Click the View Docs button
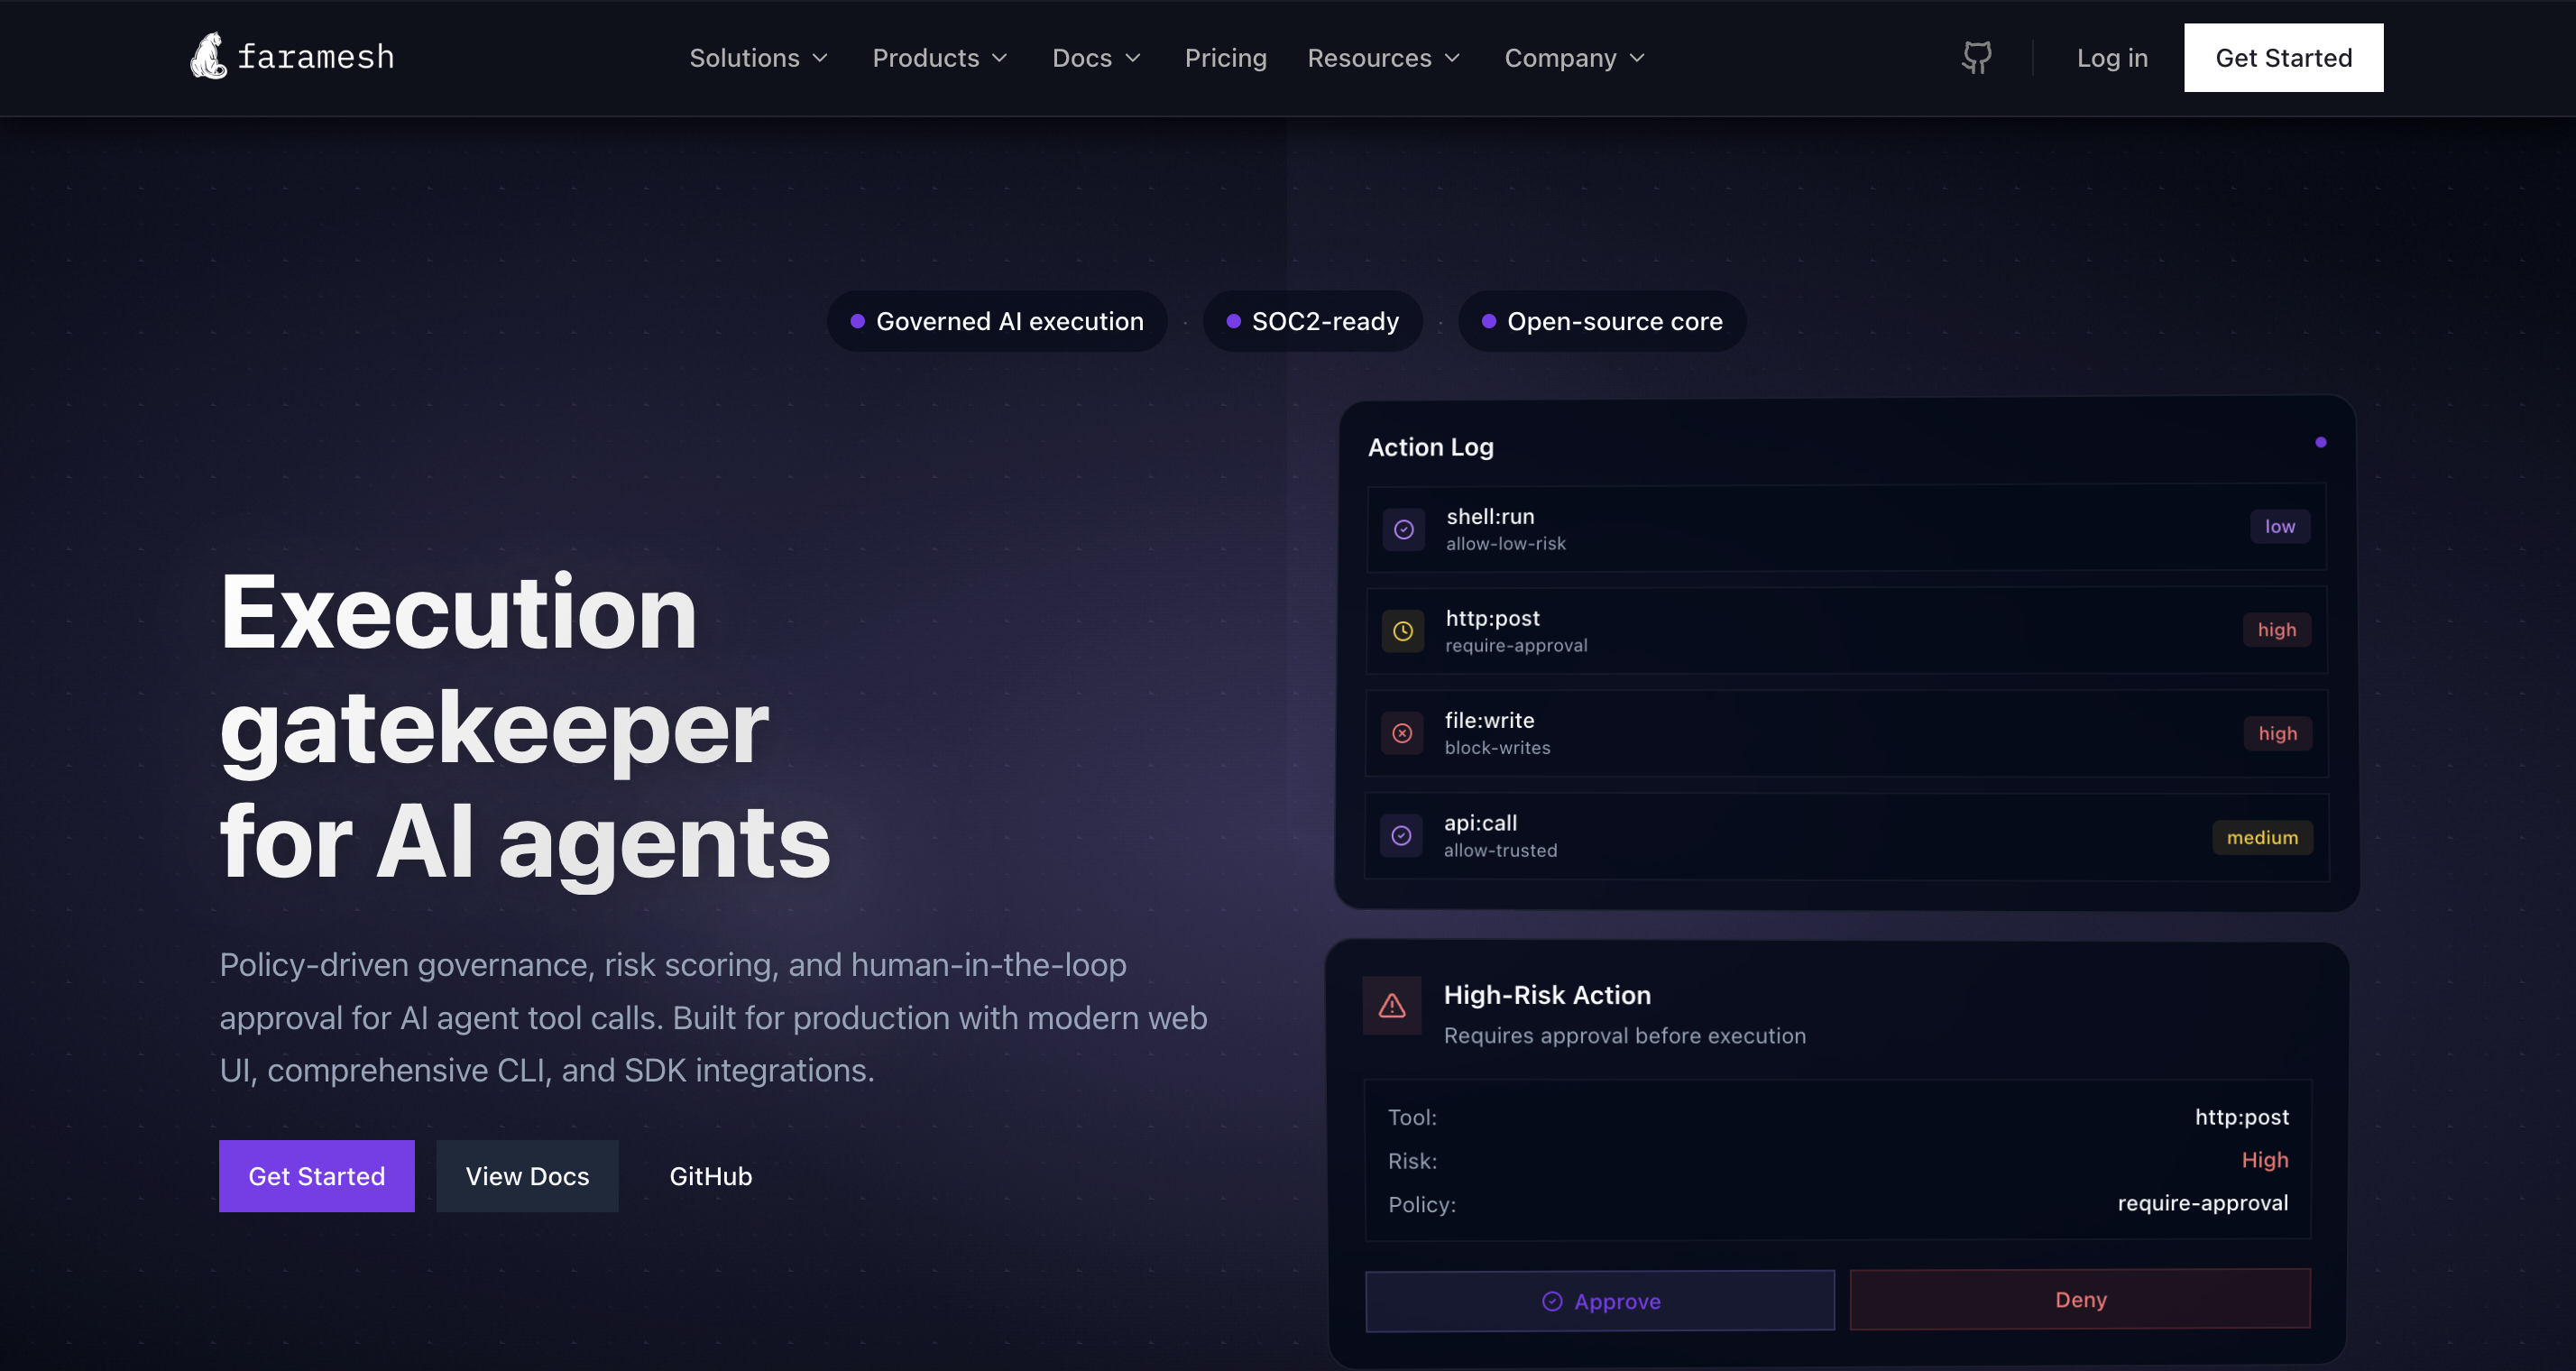The height and width of the screenshot is (1371, 2576). tap(527, 1176)
